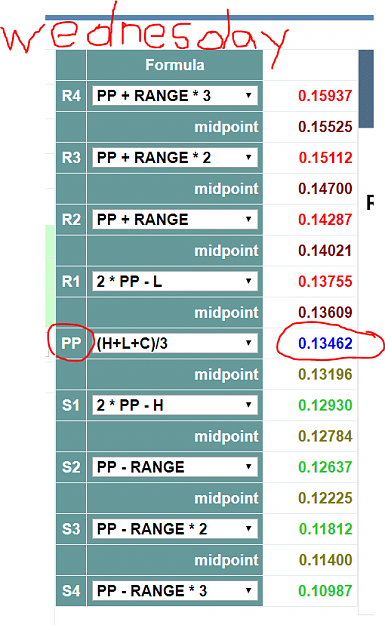Click the midpoint label below S3

226,560
